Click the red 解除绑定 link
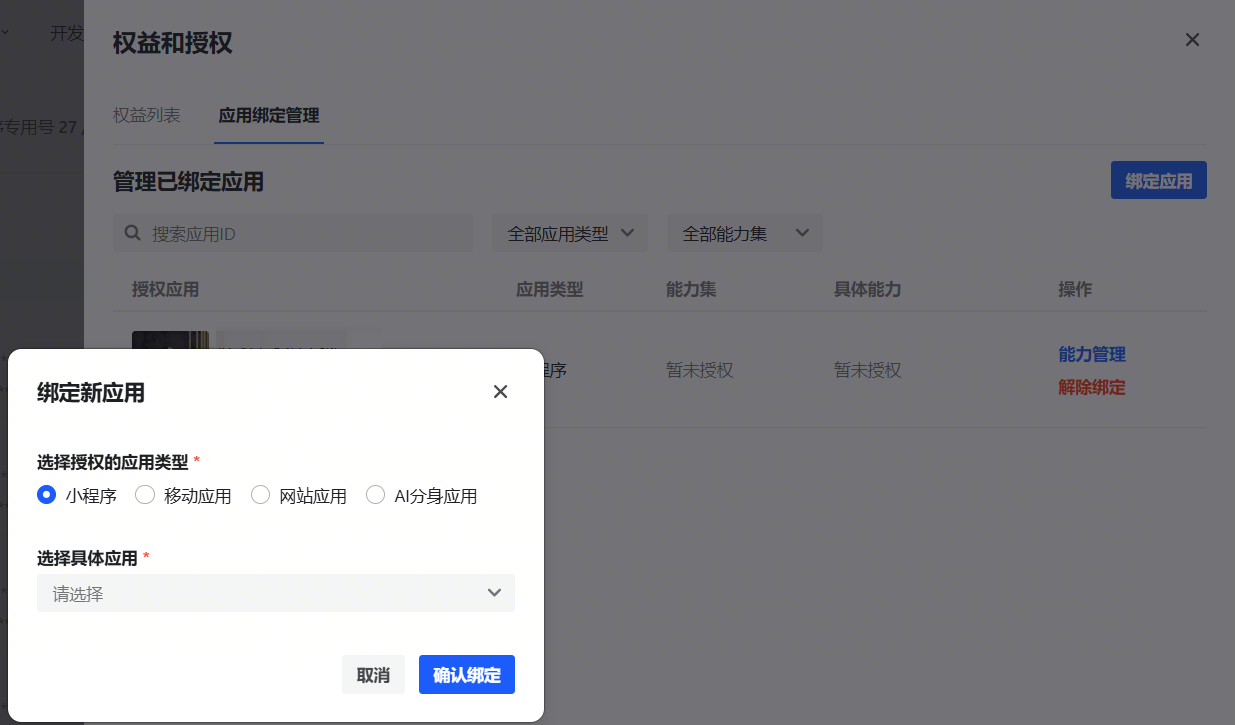This screenshot has height=725, width=1235. [1092, 387]
